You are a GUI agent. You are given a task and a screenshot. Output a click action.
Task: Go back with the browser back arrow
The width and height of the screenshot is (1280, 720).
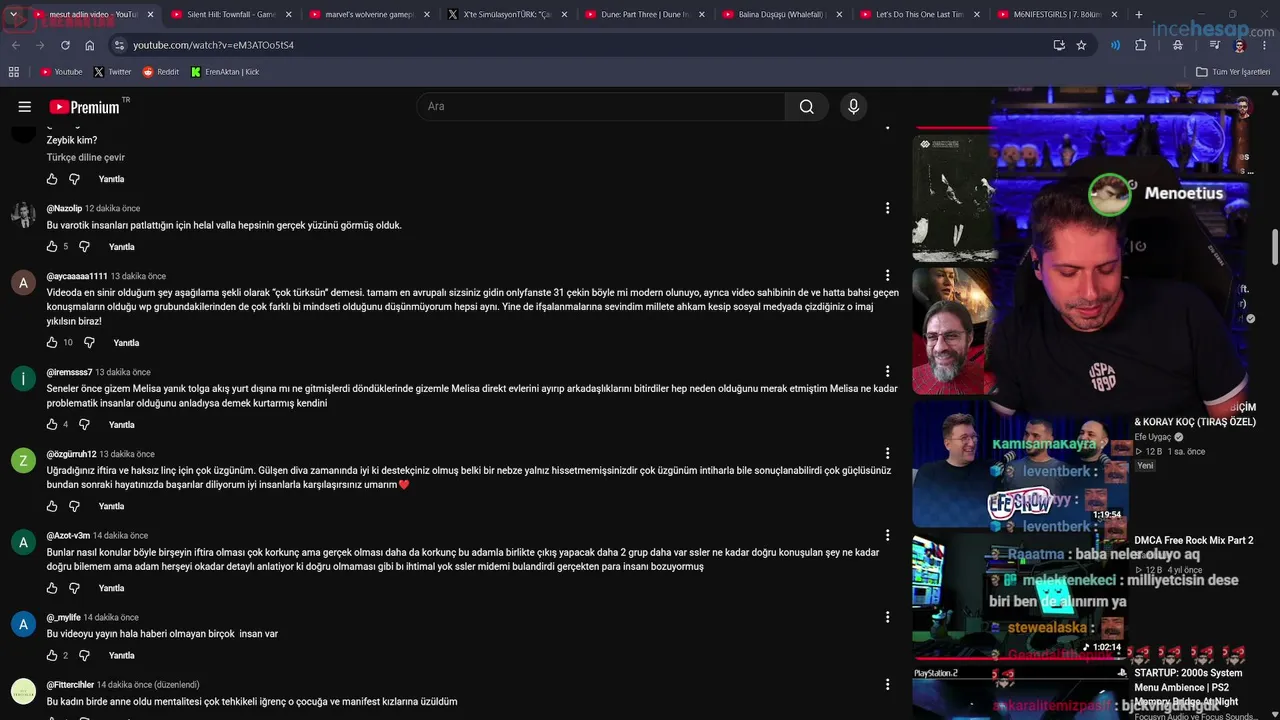click(x=15, y=45)
